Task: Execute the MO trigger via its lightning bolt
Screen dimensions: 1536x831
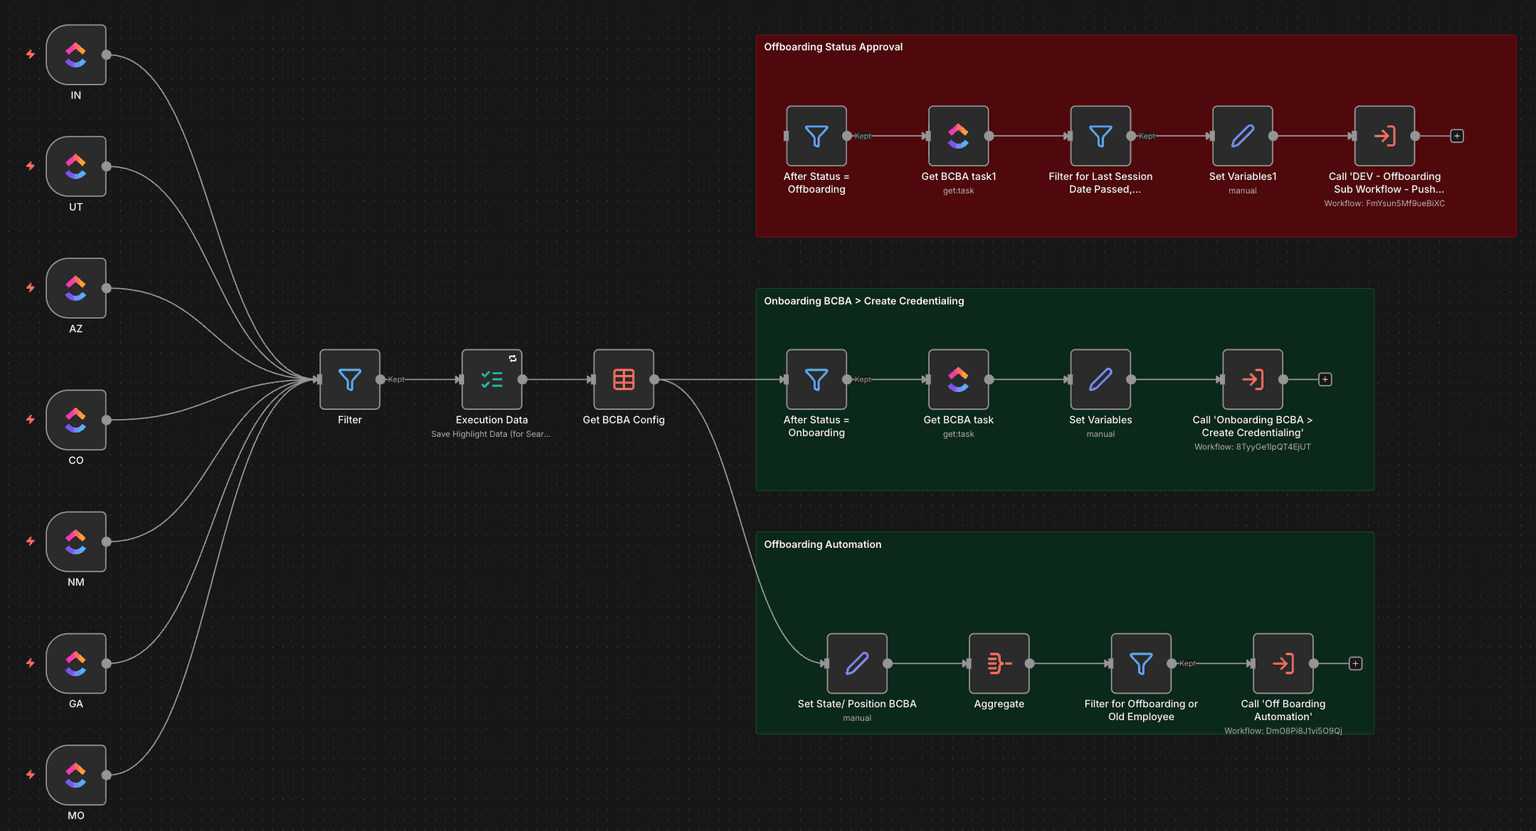Action: tap(29, 775)
